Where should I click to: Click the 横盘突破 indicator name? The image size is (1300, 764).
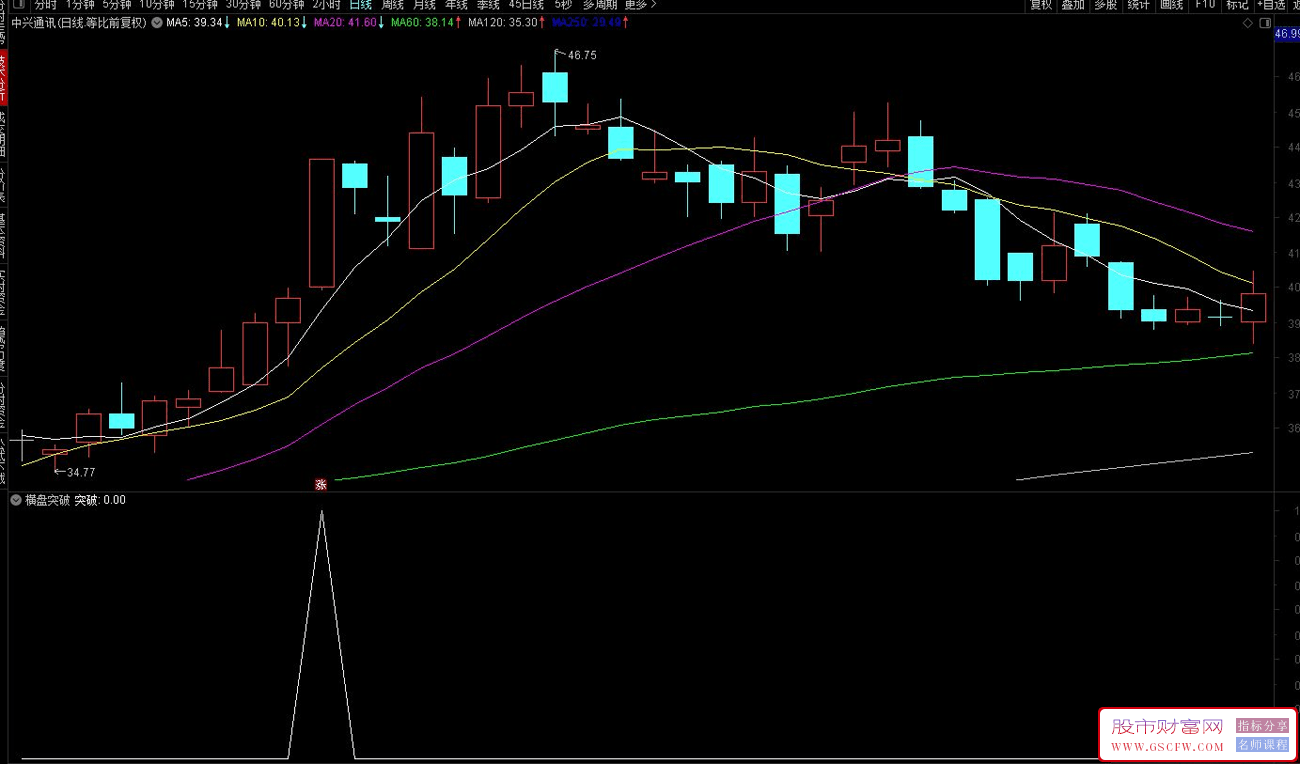[48, 500]
